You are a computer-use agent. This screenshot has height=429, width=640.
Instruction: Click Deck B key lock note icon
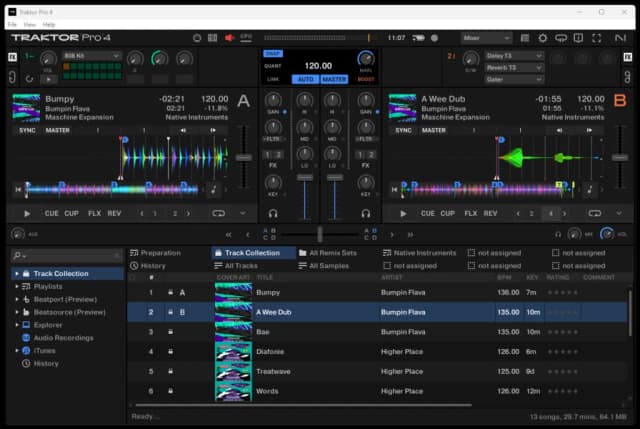click(x=589, y=189)
